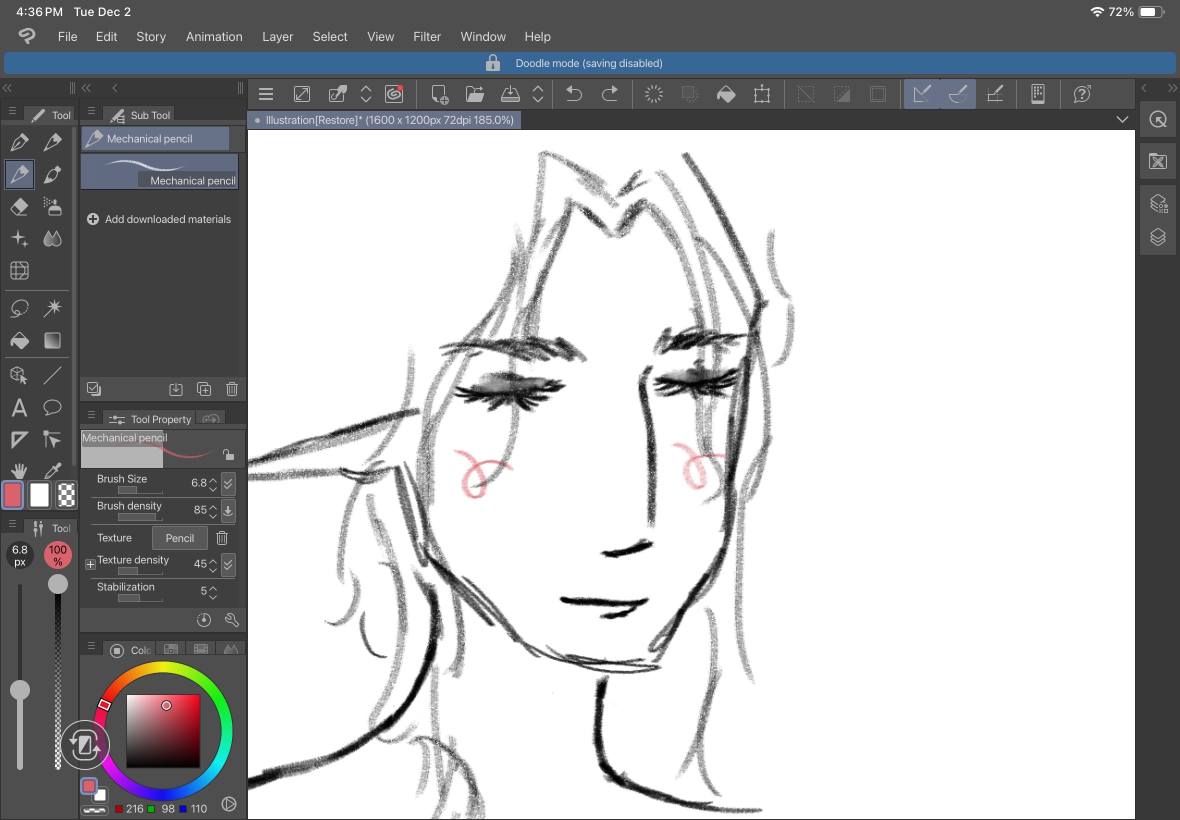Select the Fill bucket tool
The image size is (1180, 820).
20,341
